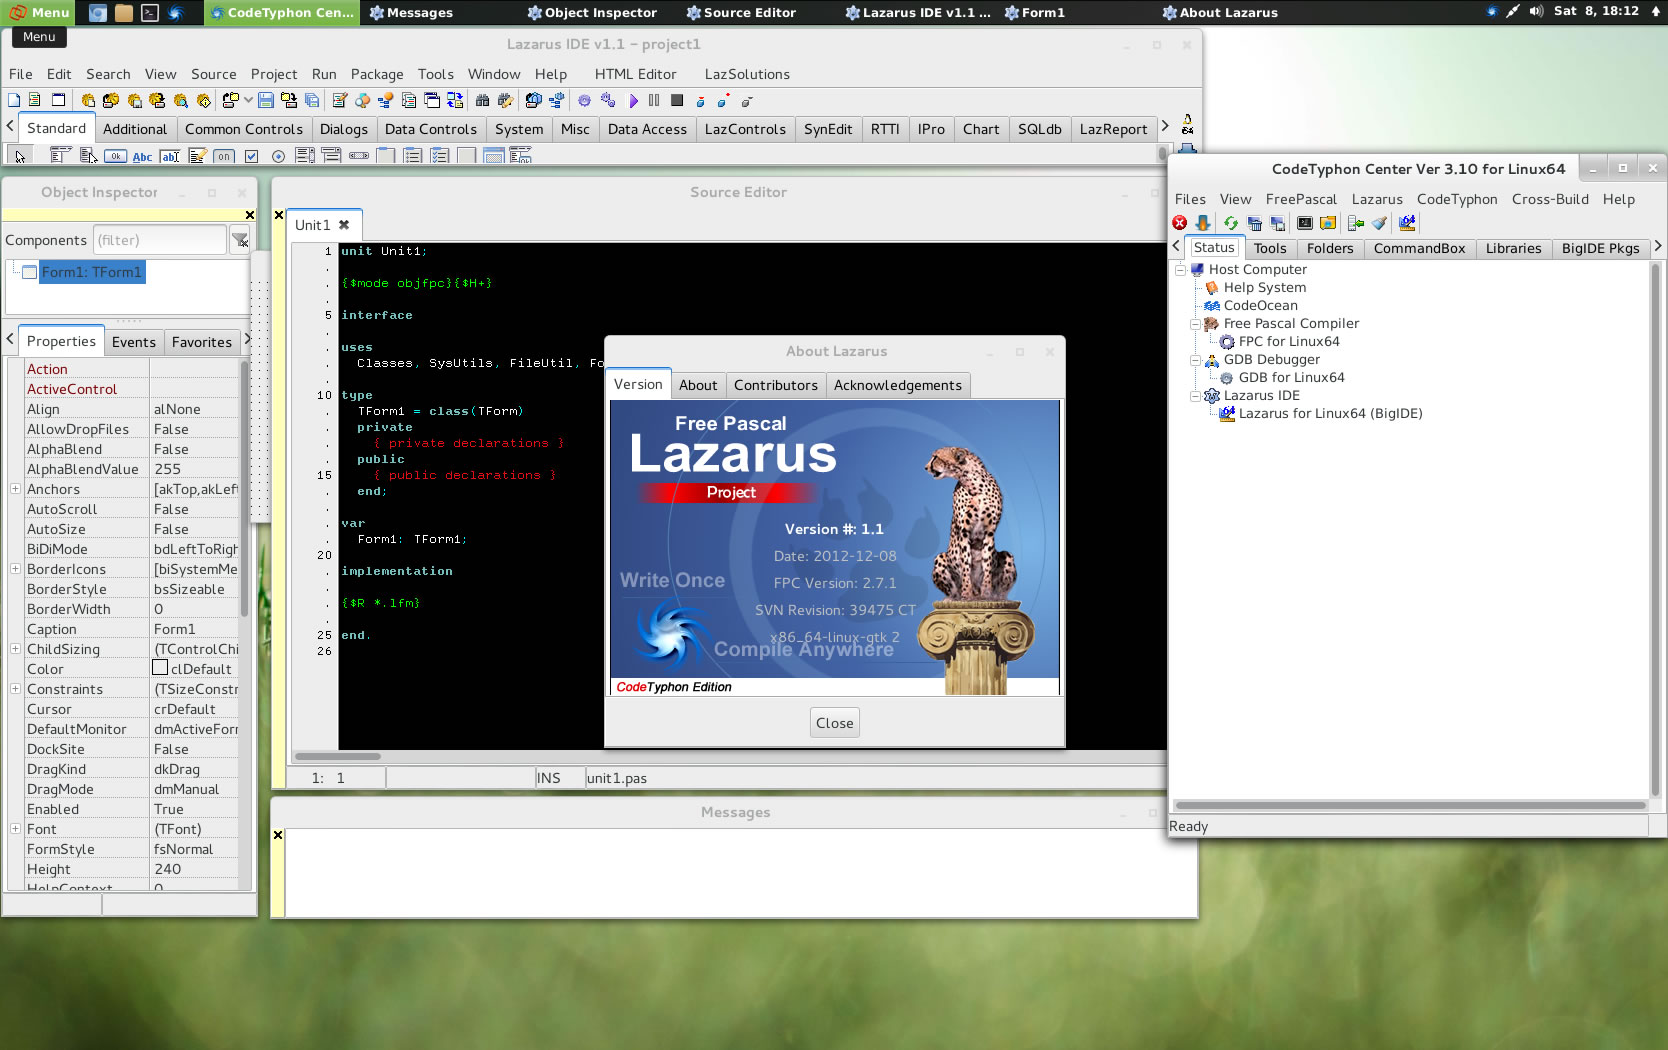
Task: Click the green Run arrow icon
Action: pyautogui.click(x=633, y=101)
